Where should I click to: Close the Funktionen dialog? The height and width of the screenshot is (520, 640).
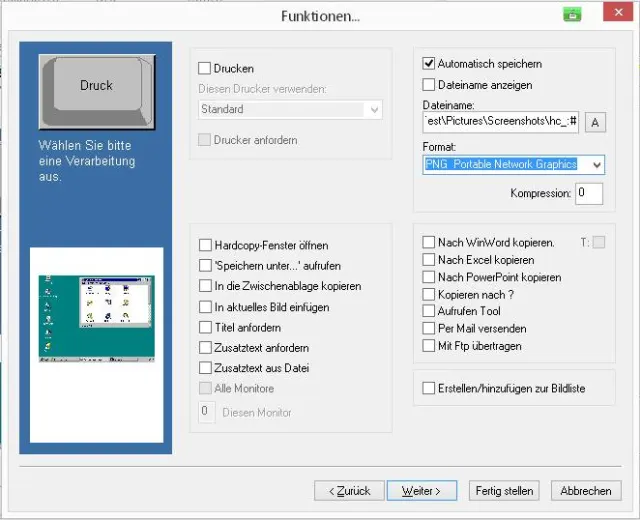(x=618, y=12)
